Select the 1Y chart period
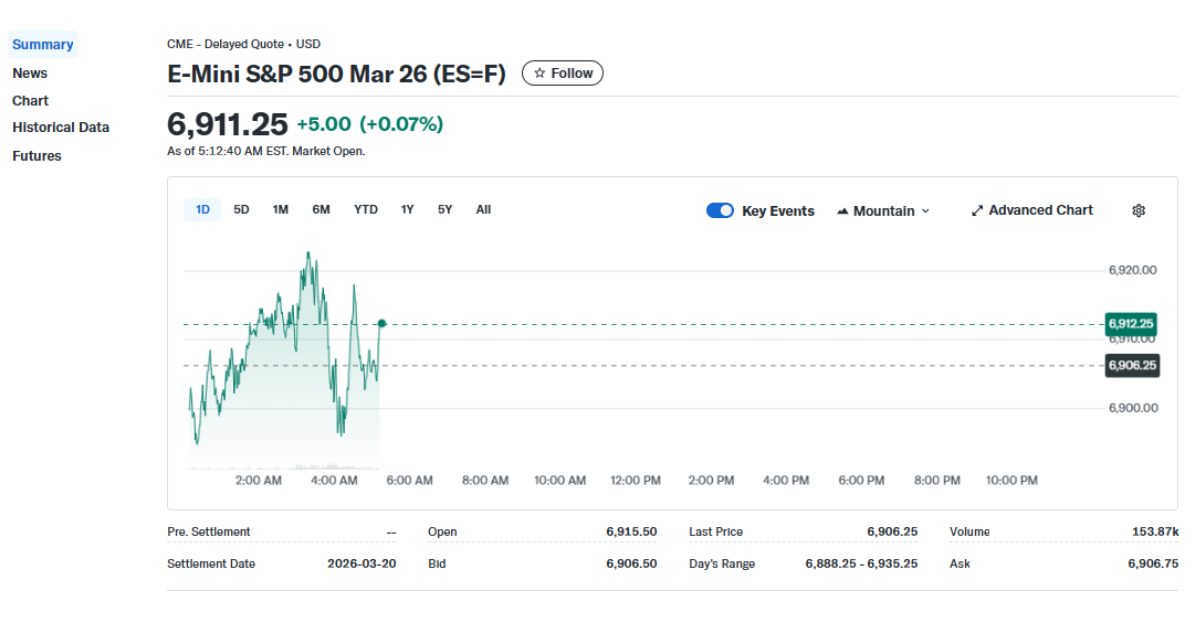This screenshot has width=1200, height=630. [x=406, y=209]
